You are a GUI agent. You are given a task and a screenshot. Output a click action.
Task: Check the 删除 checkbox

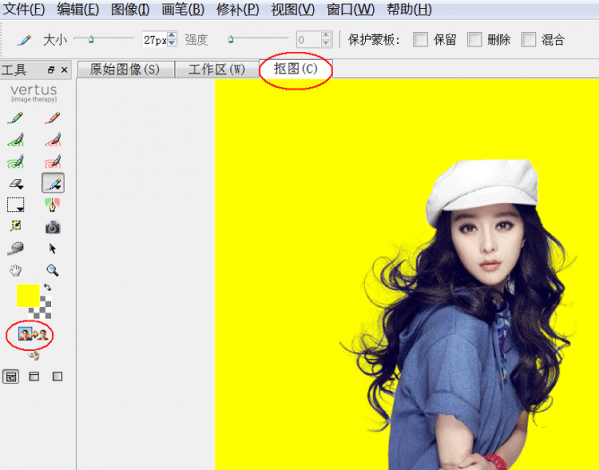tap(474, 39)
